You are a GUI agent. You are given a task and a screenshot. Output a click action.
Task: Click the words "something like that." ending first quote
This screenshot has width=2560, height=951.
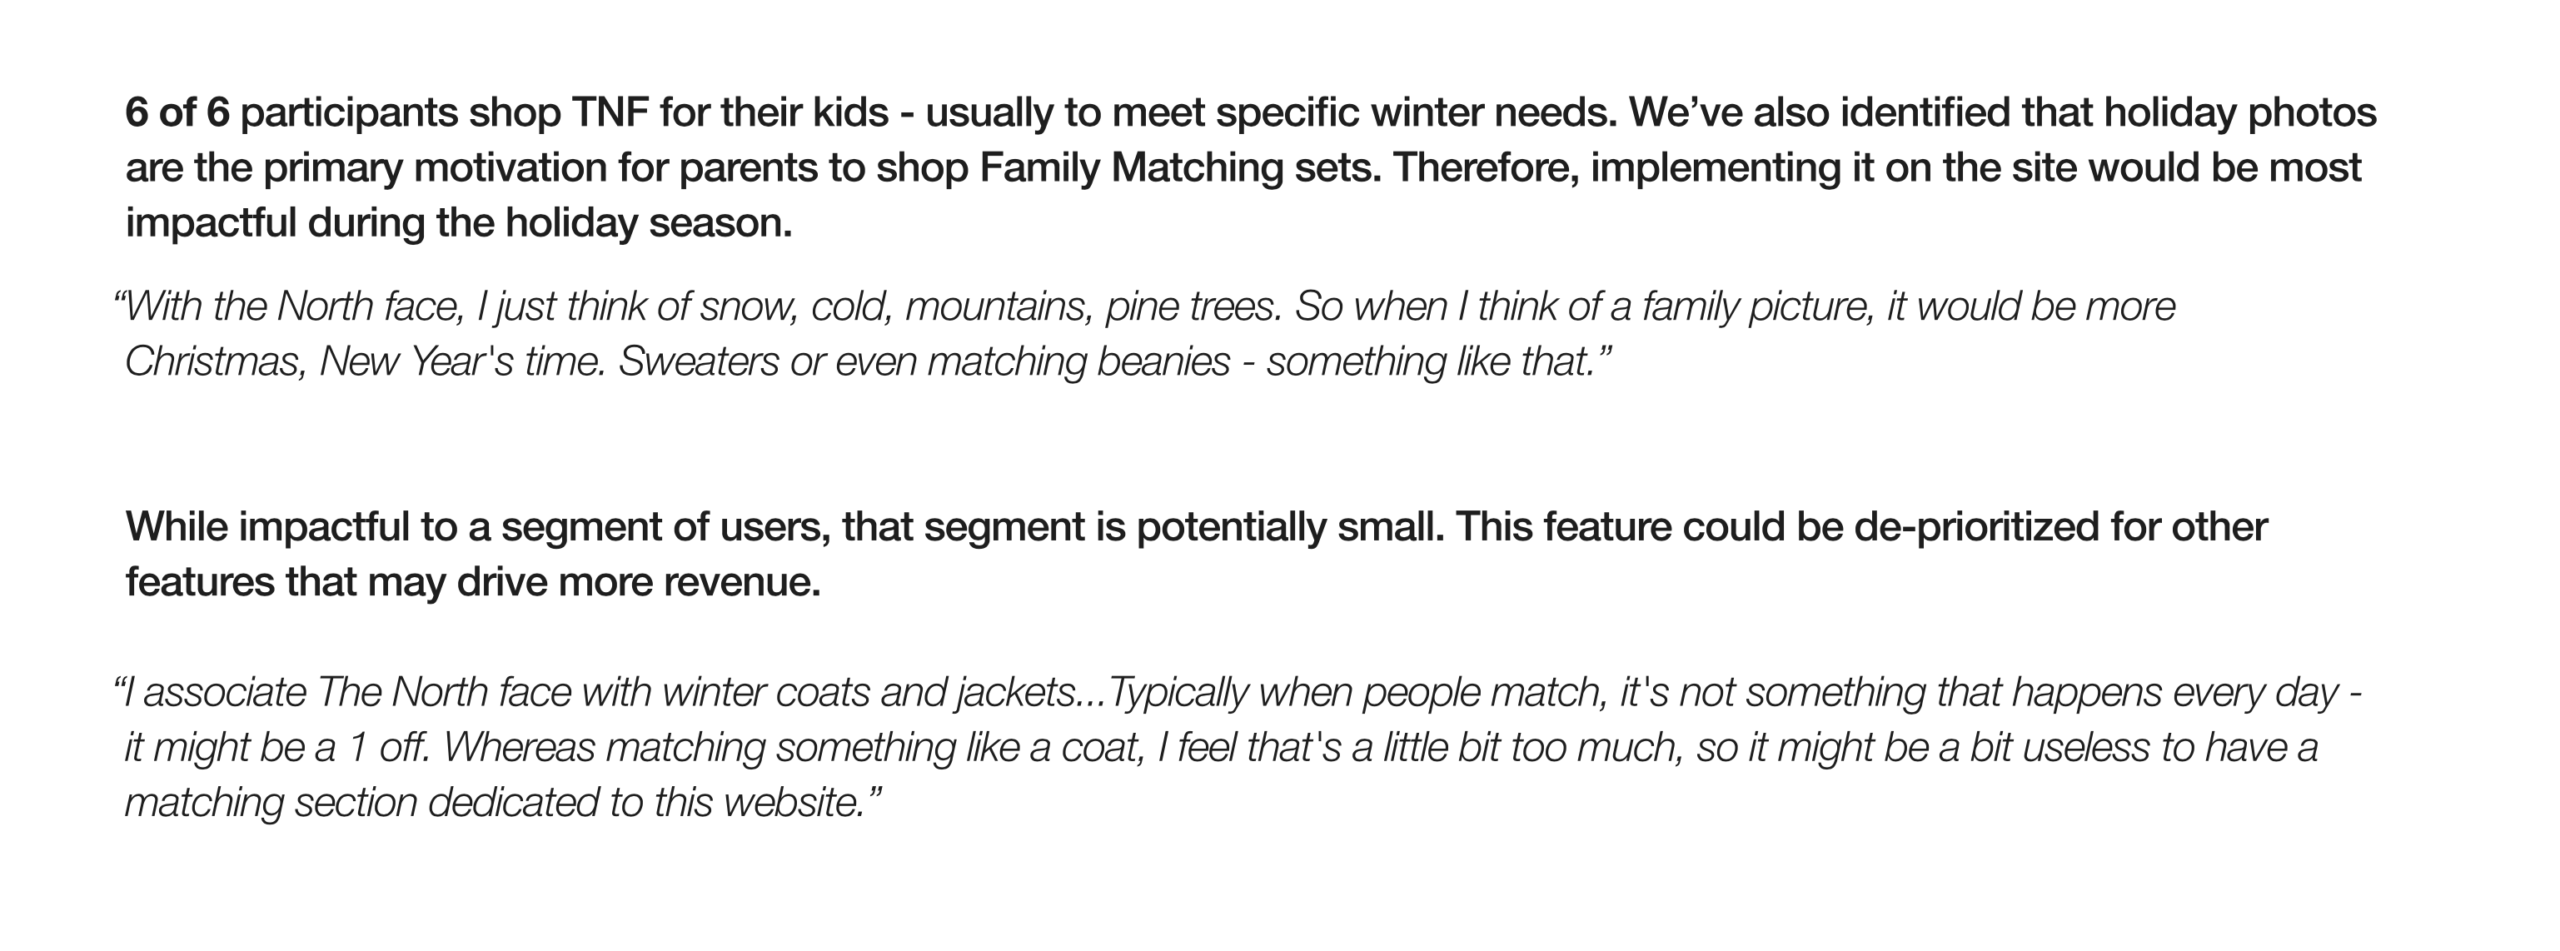coord(1438,361)
